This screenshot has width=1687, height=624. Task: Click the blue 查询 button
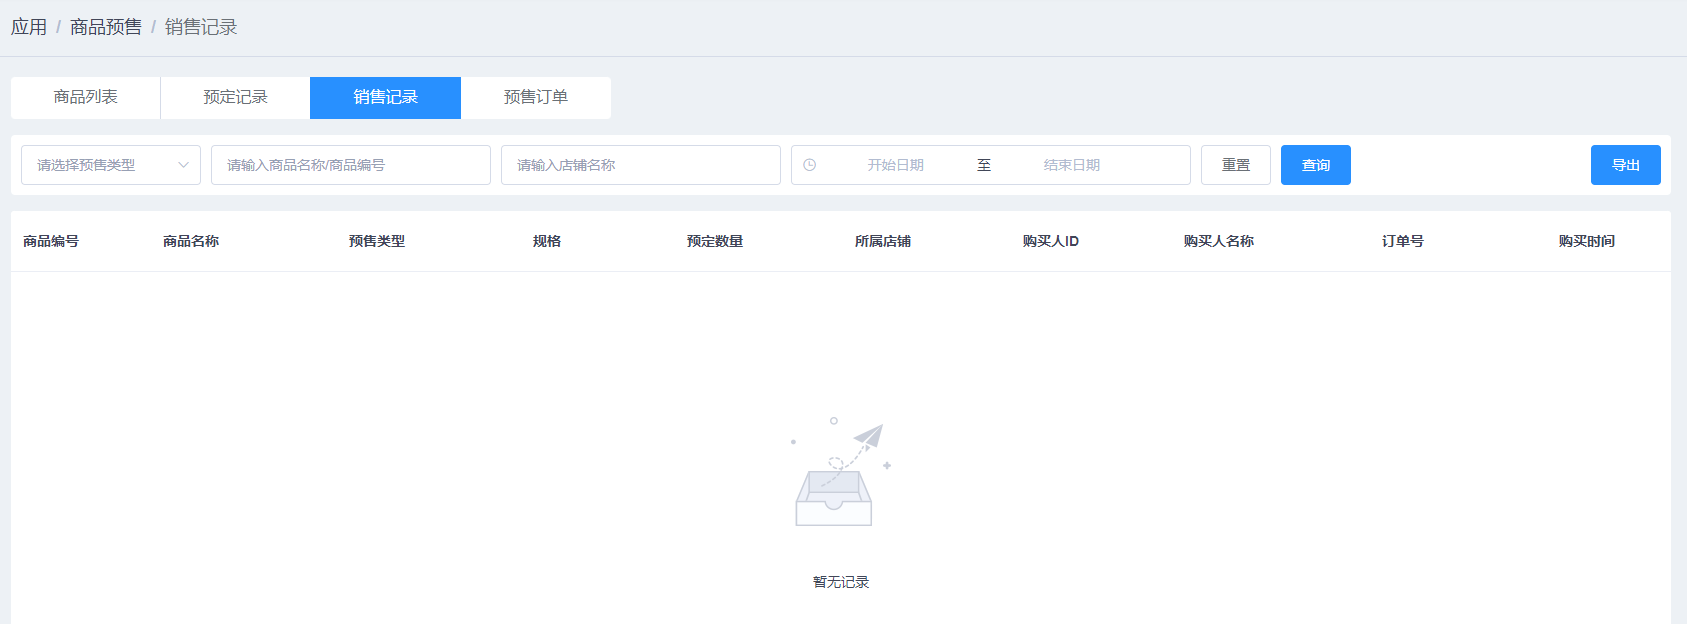1315,165
